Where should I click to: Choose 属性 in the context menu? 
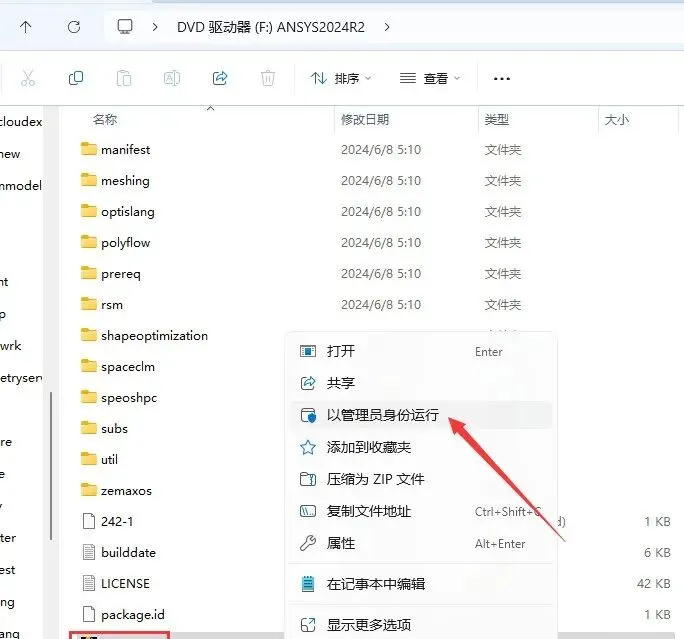click(421, 543)
